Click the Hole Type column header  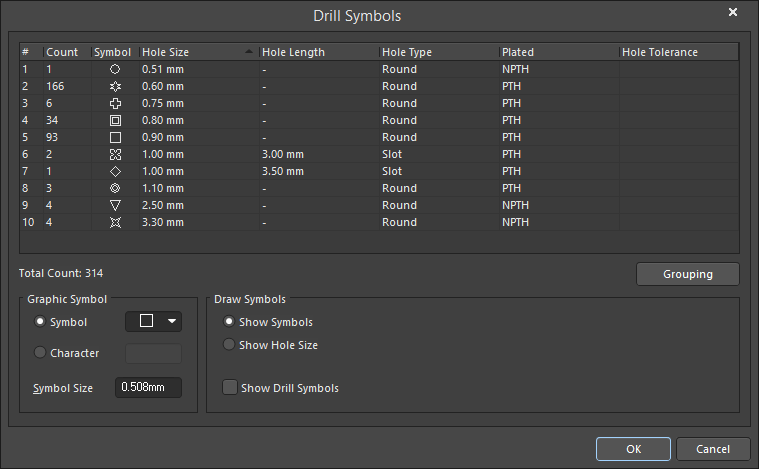click(437, 52)
